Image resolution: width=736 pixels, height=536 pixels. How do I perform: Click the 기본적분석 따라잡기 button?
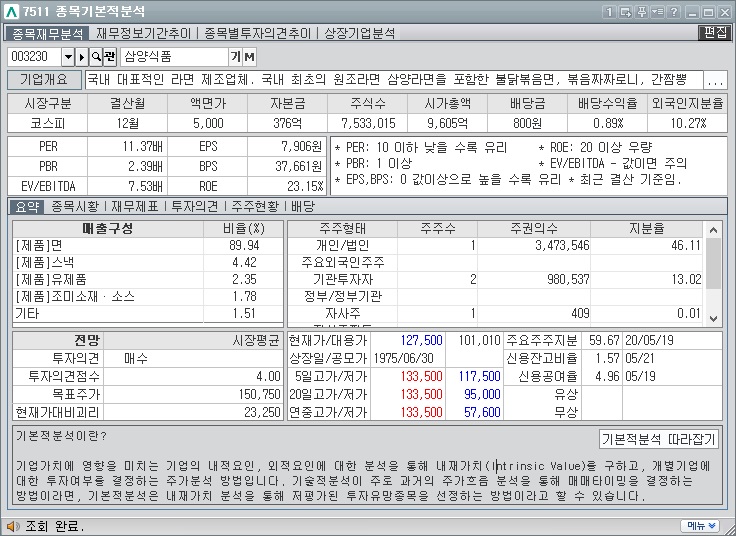(659, 439)
